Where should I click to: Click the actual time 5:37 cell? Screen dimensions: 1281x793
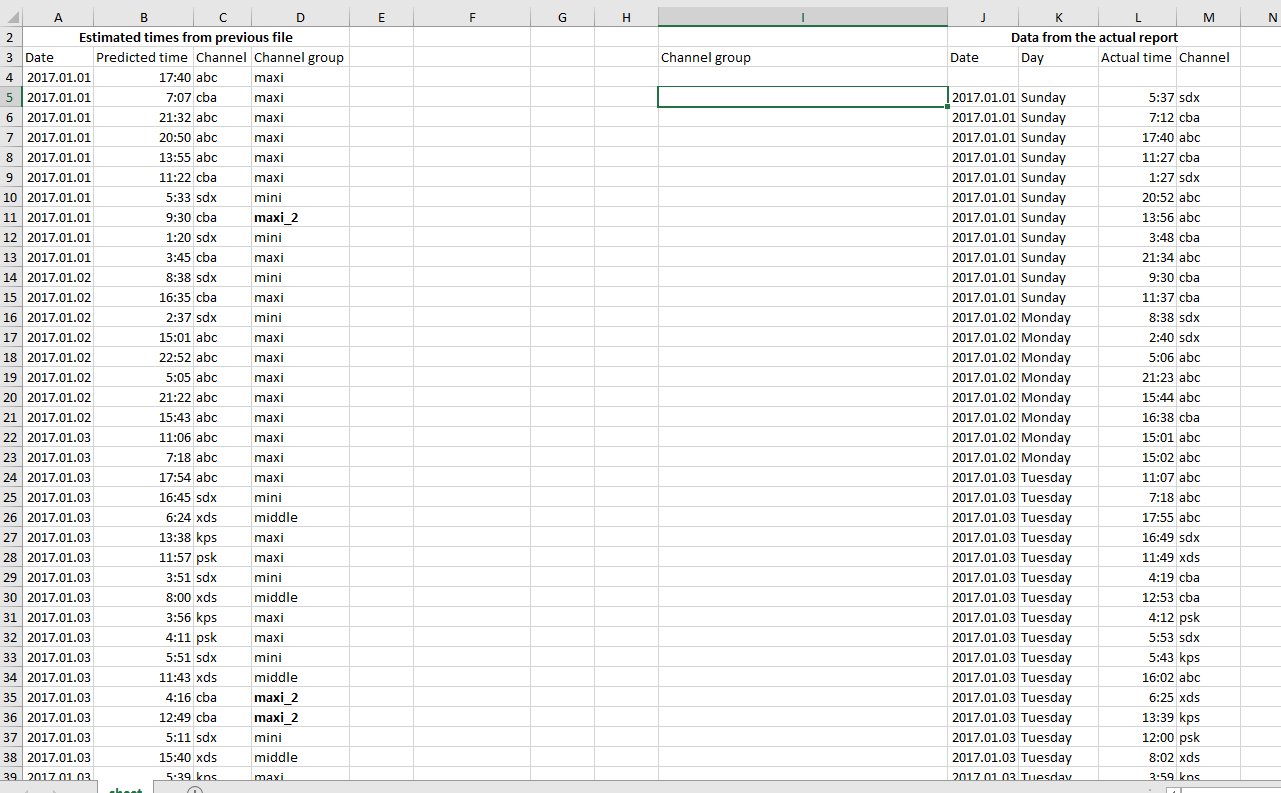(1138, 97)
